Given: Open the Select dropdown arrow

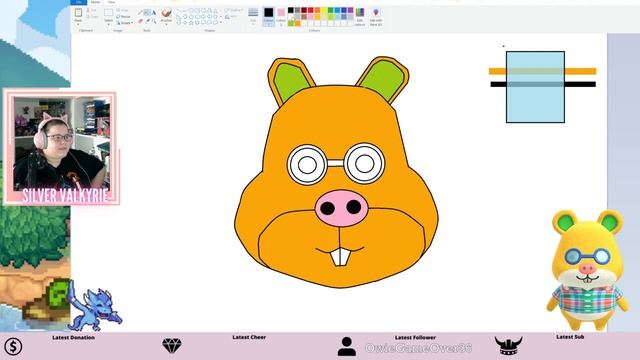Looking at the screenshot, I should [x=109, y=24].
